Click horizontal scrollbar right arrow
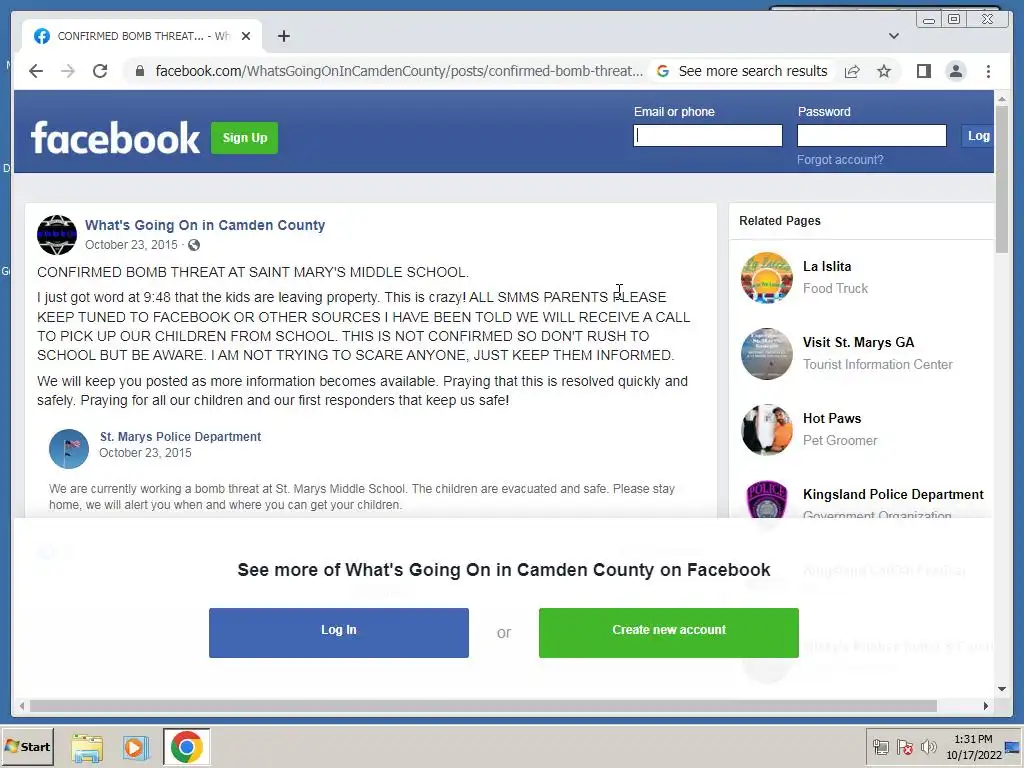This screenshot has height=768, width=1024. [985, 706]
